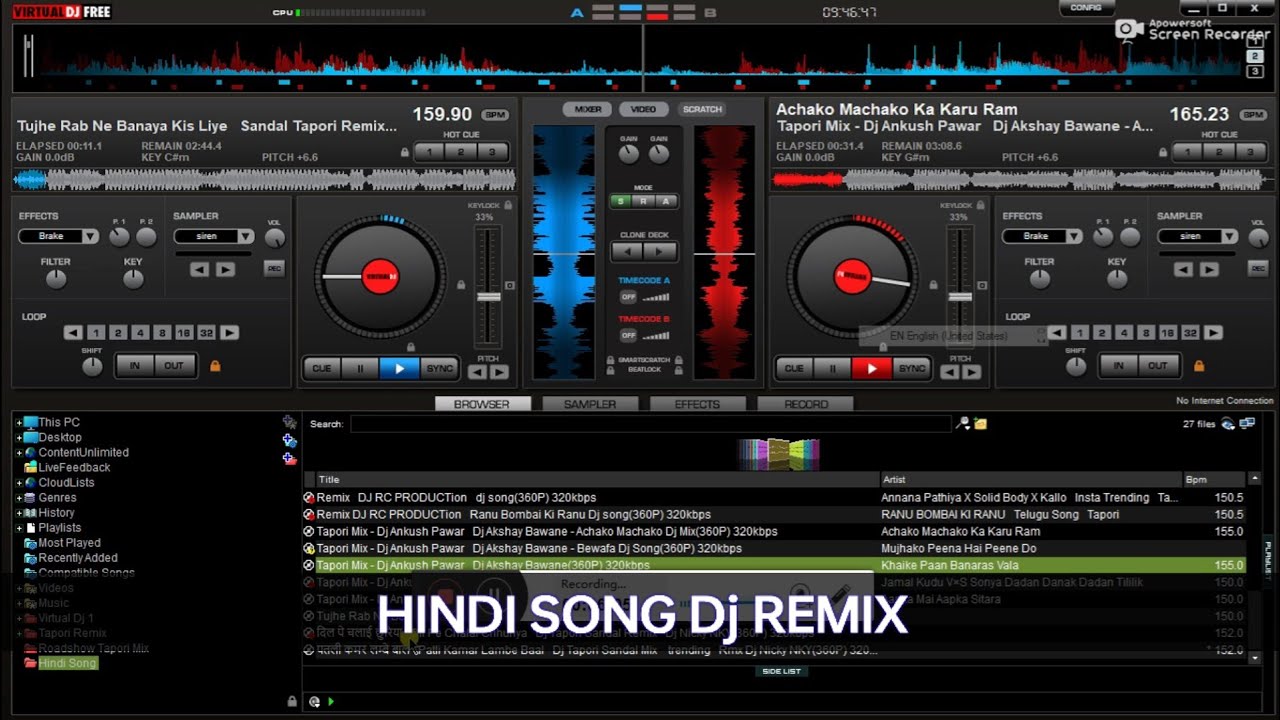Select mode A in mixer

(x=665, y=201)
